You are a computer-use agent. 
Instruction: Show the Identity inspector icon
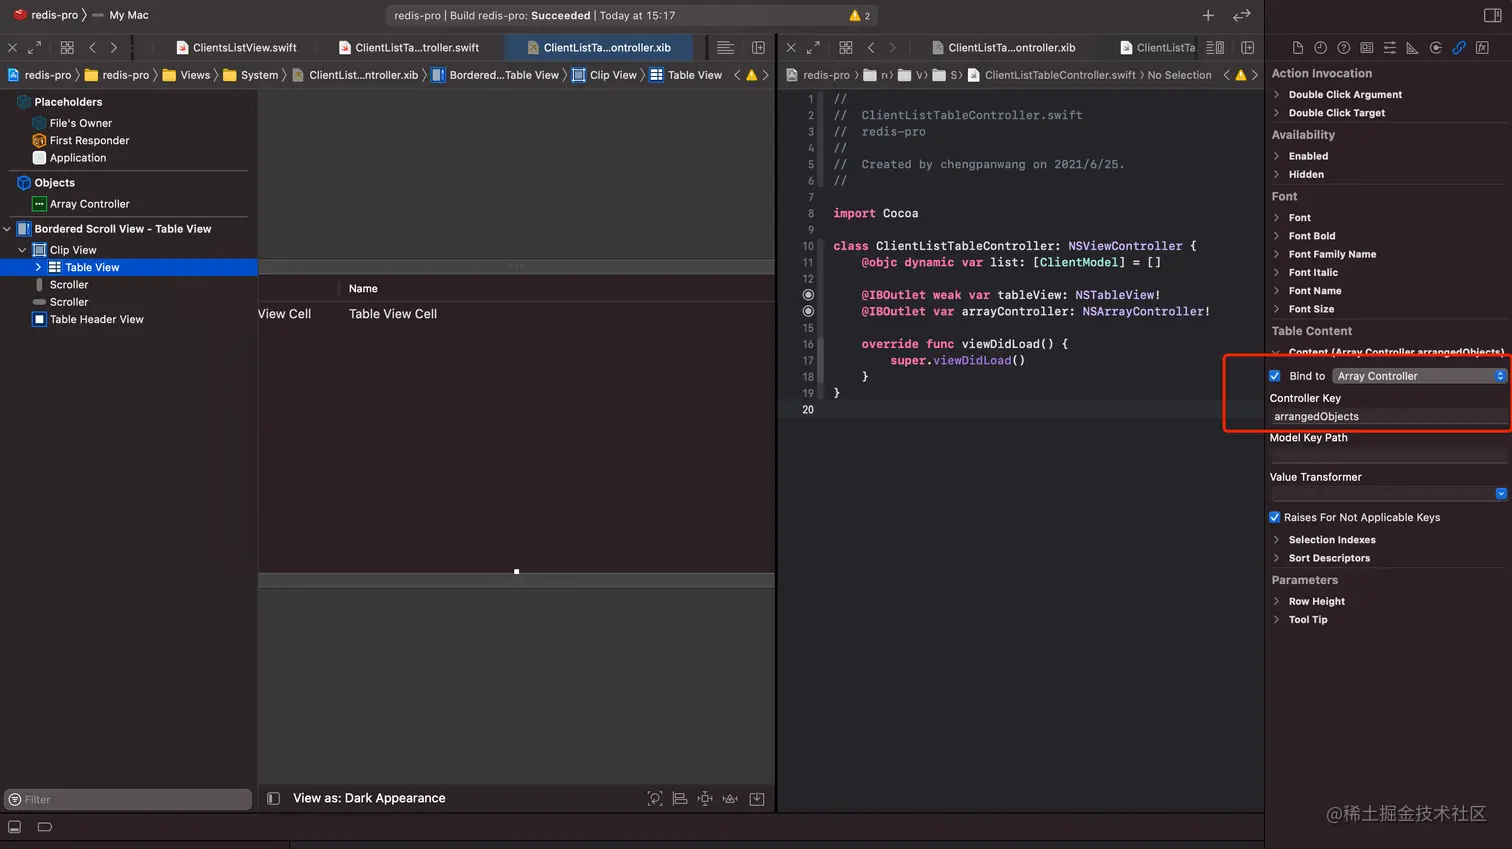(x=1366, y=48)
